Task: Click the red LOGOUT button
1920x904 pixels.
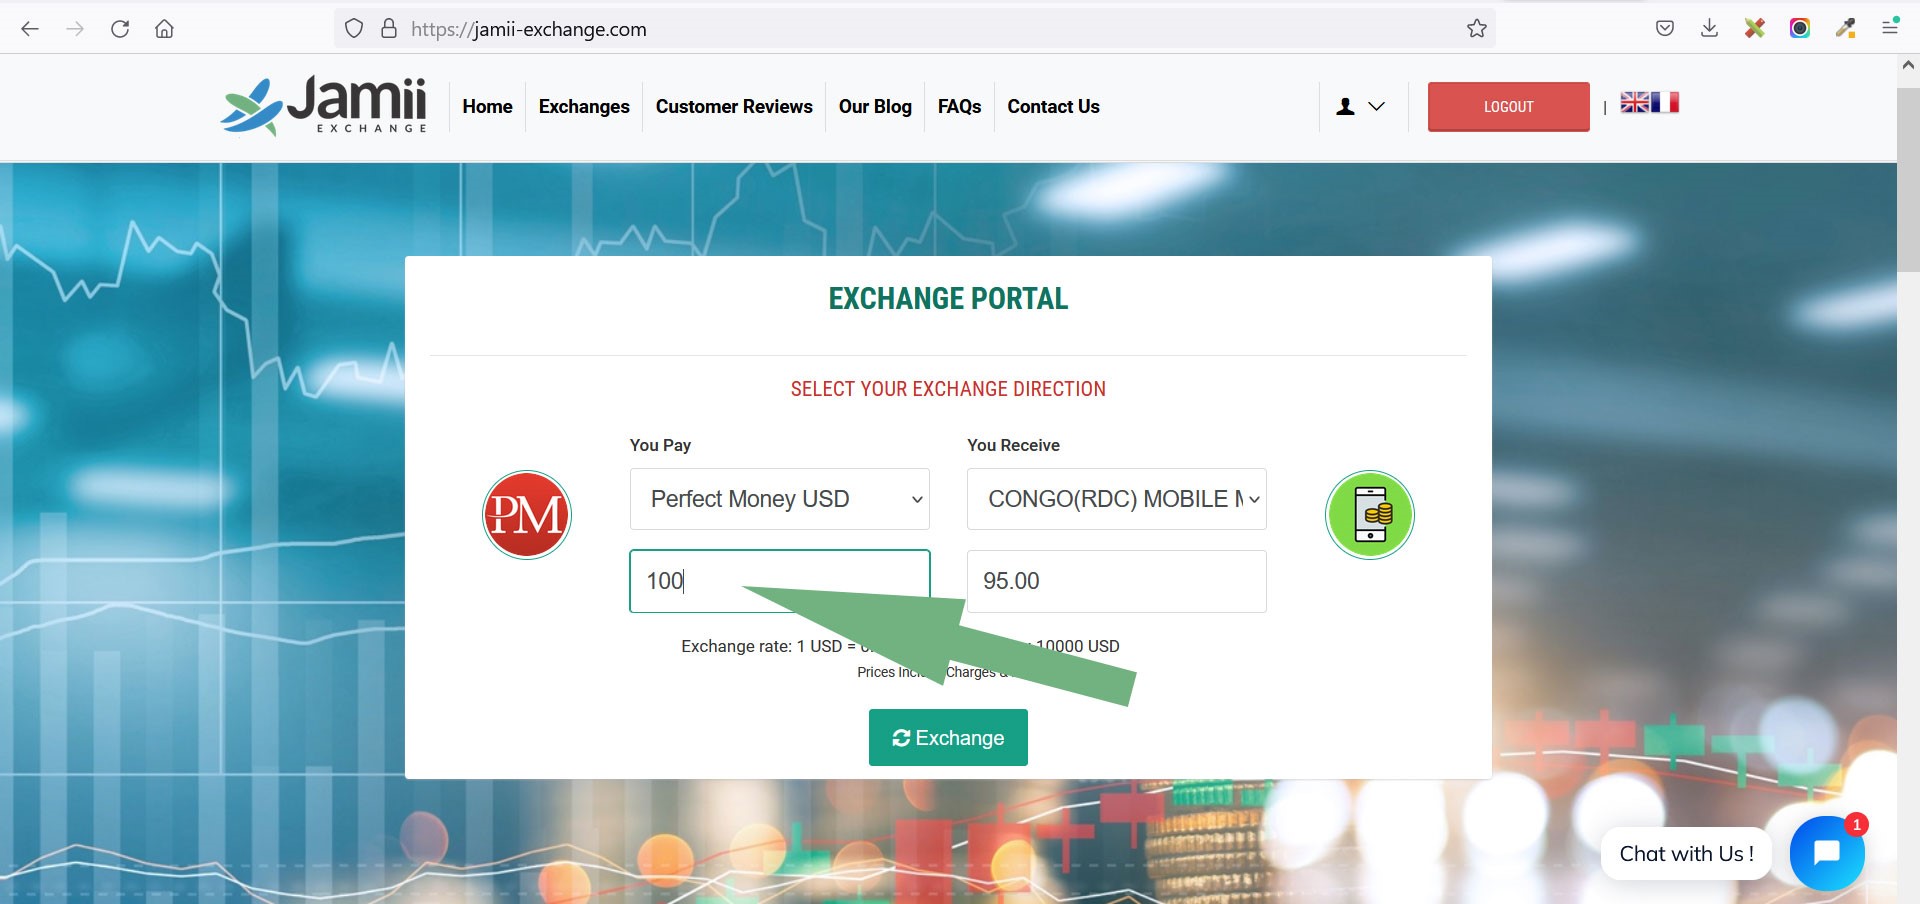Action: pos(1509,106)
